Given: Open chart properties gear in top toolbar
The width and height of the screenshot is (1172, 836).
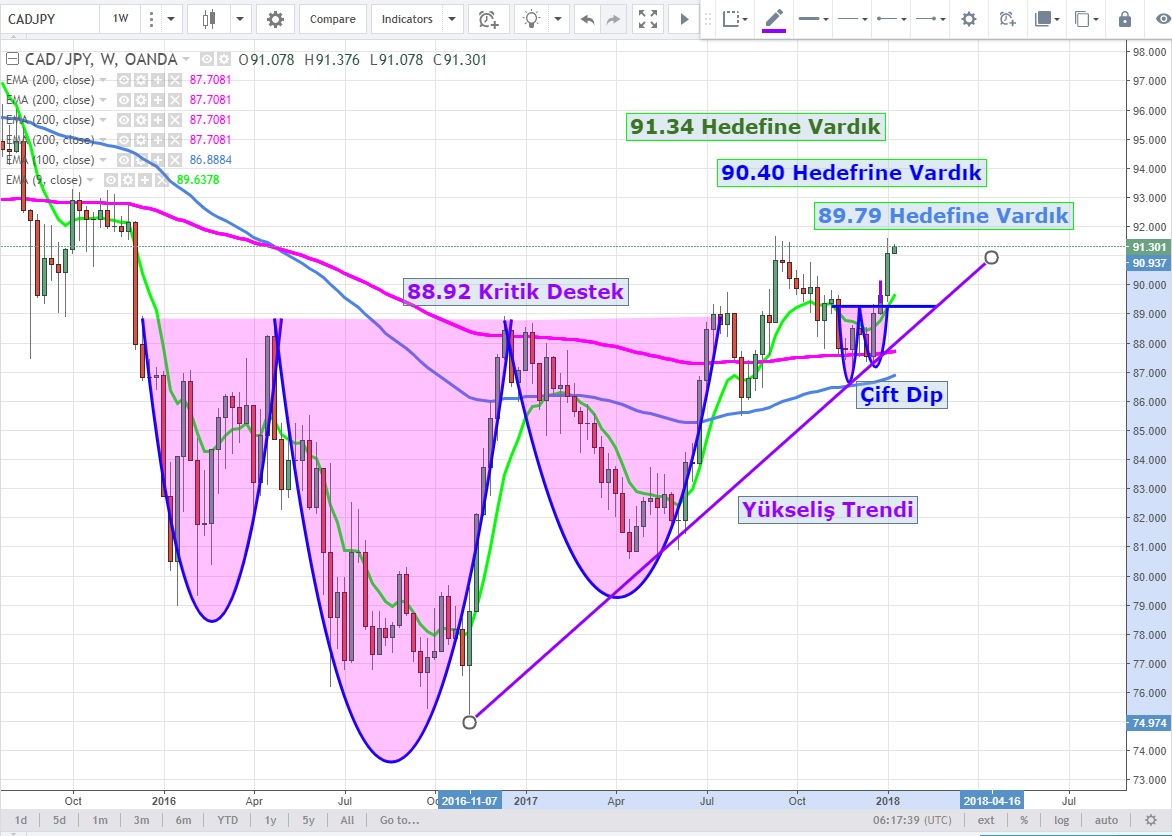Looking at the screenshot, I should coord(275,19).
